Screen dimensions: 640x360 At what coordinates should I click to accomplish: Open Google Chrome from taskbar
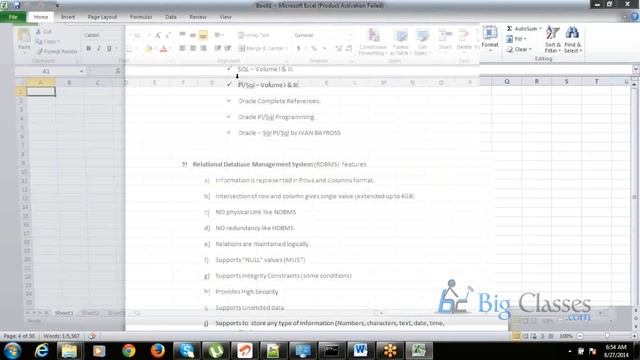click(129, 351)
